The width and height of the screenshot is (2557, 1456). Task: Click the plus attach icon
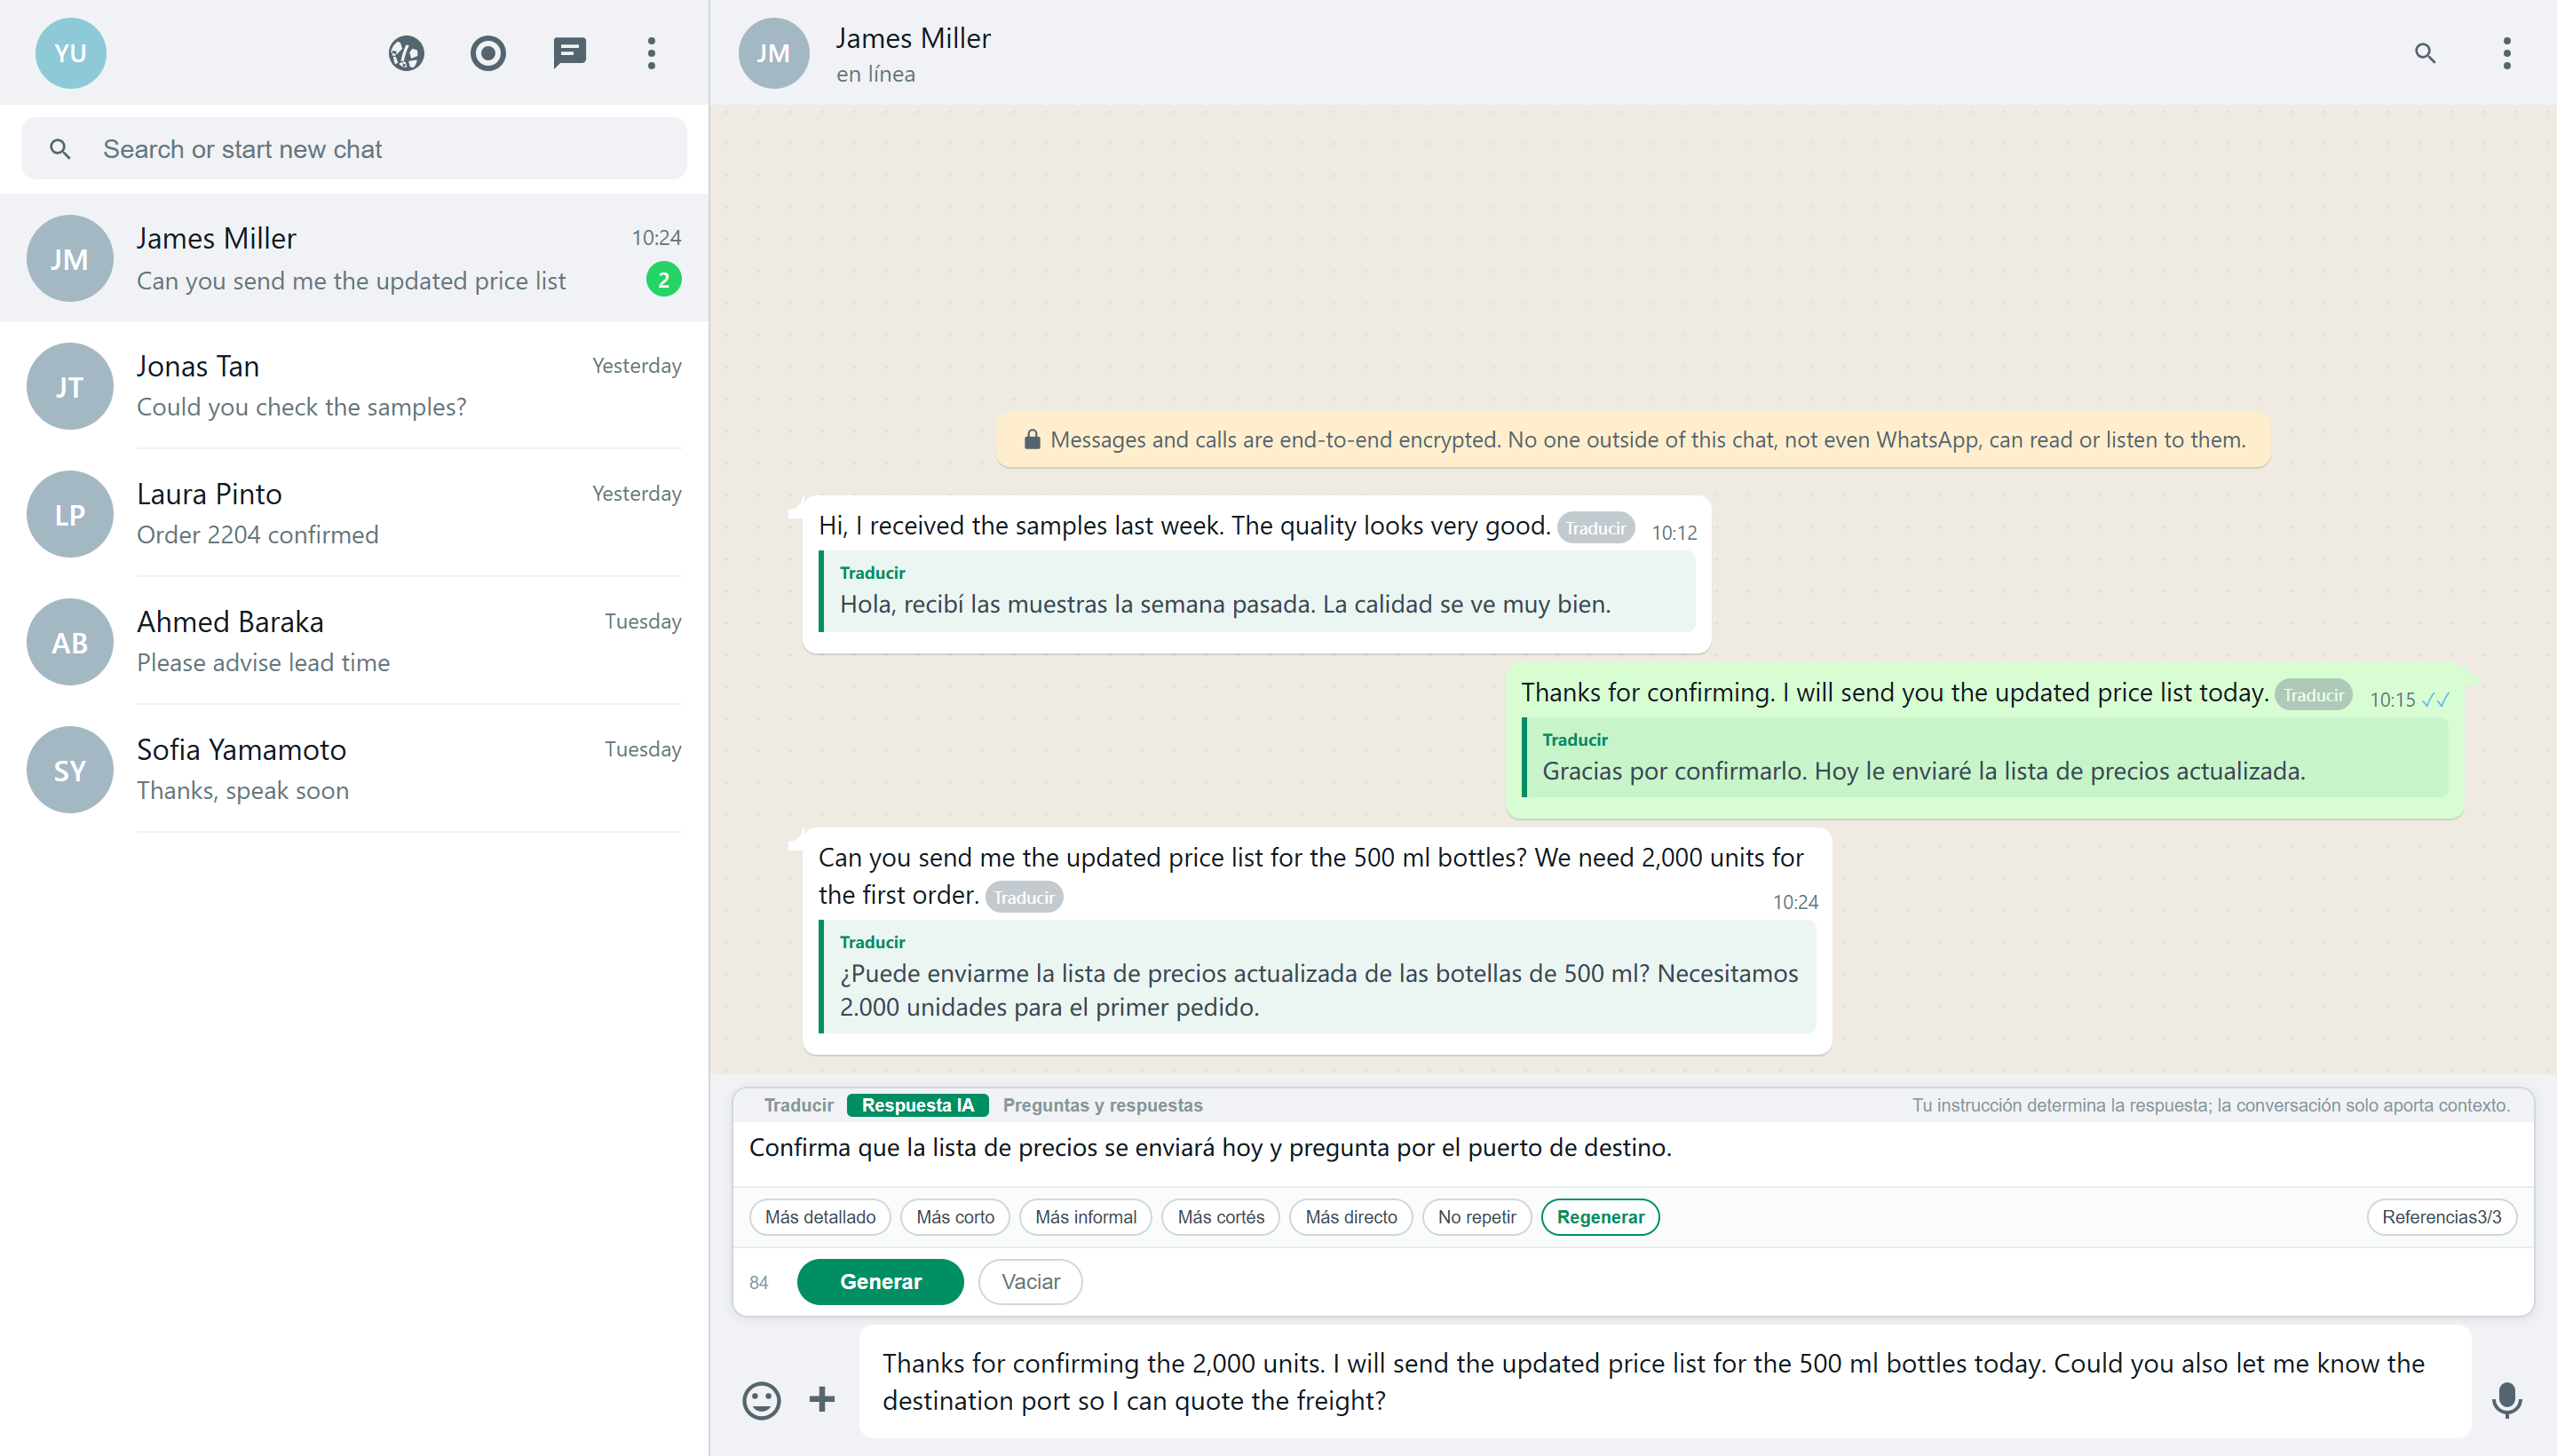coord(822,1399)
